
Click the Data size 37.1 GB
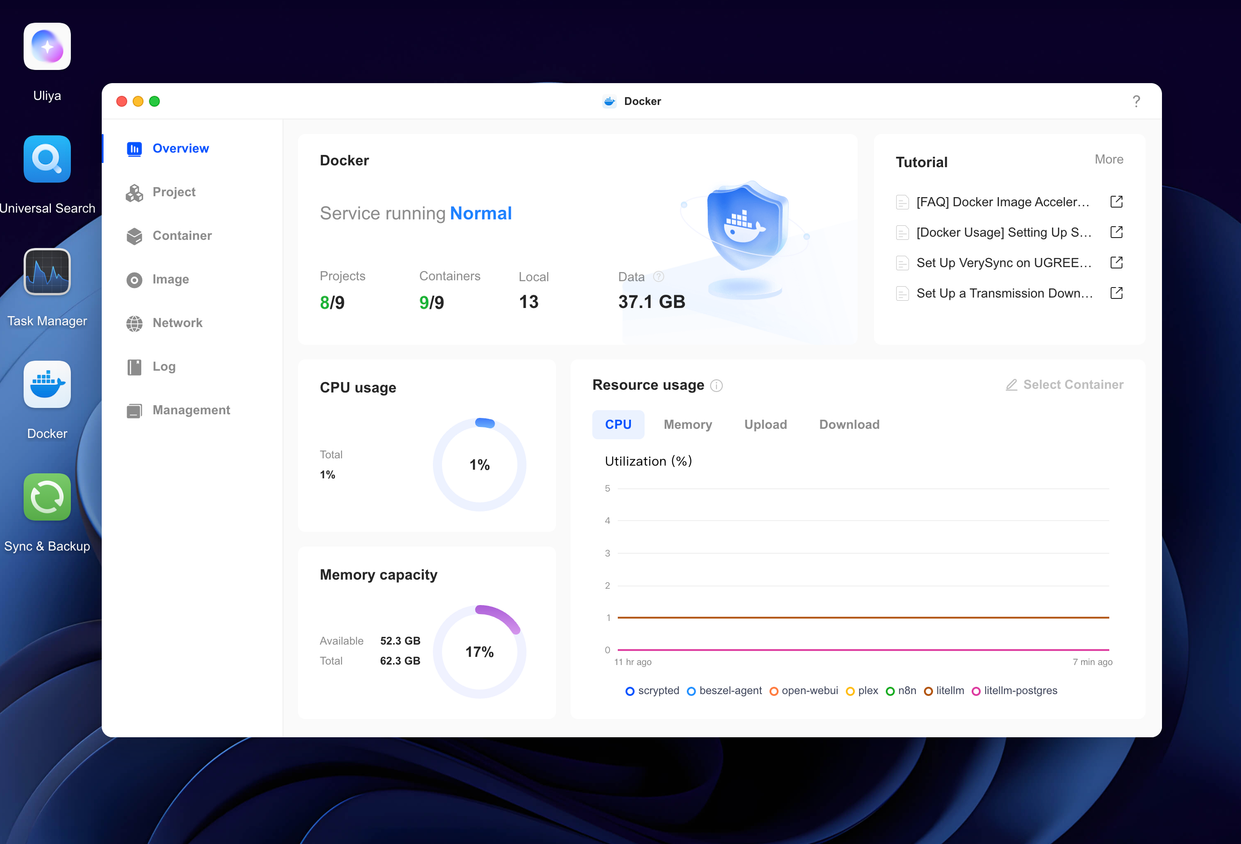pyautogui.click(x=652, y=302)
